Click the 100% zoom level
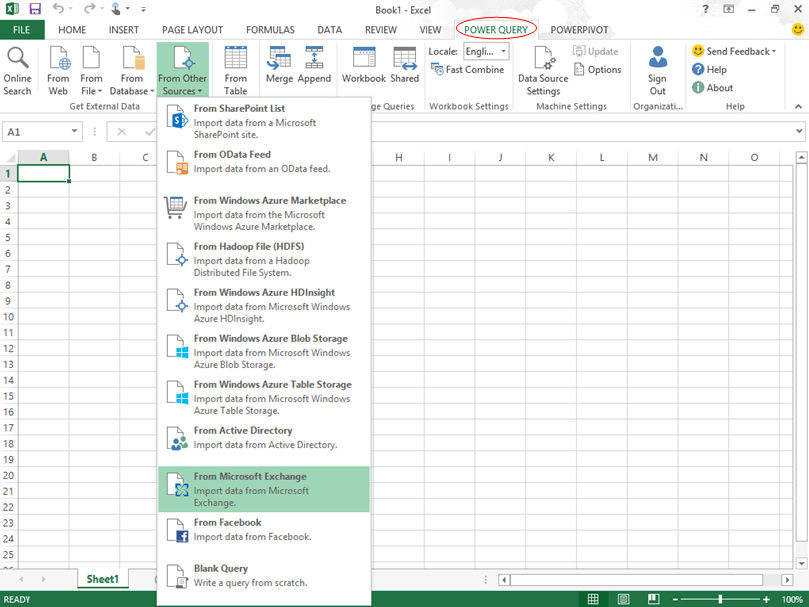Image resolution: width=809 pixels, height=607 pixels. tap(792, 599)
